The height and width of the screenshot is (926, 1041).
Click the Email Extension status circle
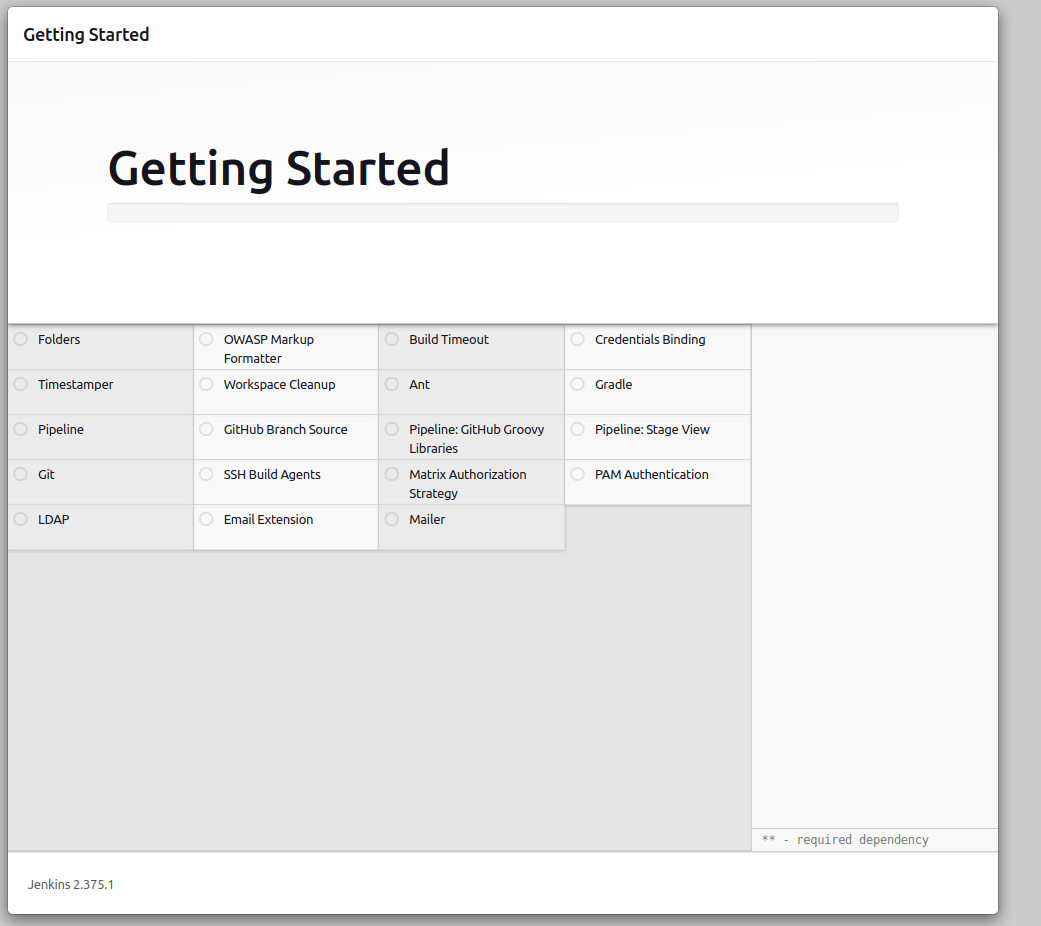point(206,520)
